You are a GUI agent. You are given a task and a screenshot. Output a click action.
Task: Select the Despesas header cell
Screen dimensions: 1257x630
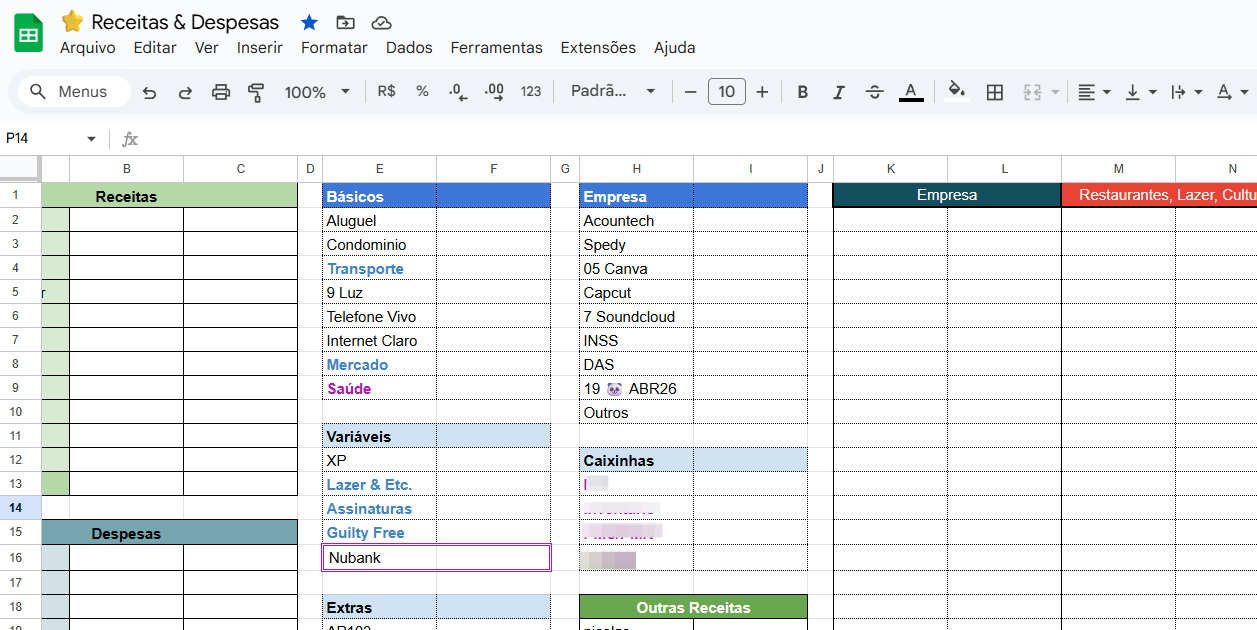click(x=170, y=533)
